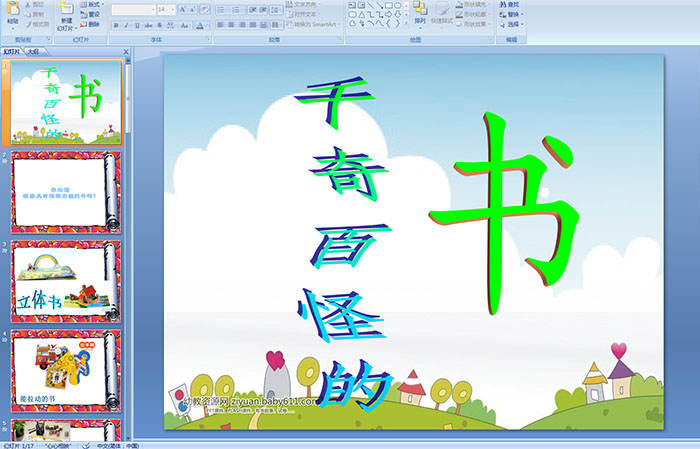Select the Right Arrow block shape
The width and height of the screenshot is (700, 449).
(x=388, y=15)
